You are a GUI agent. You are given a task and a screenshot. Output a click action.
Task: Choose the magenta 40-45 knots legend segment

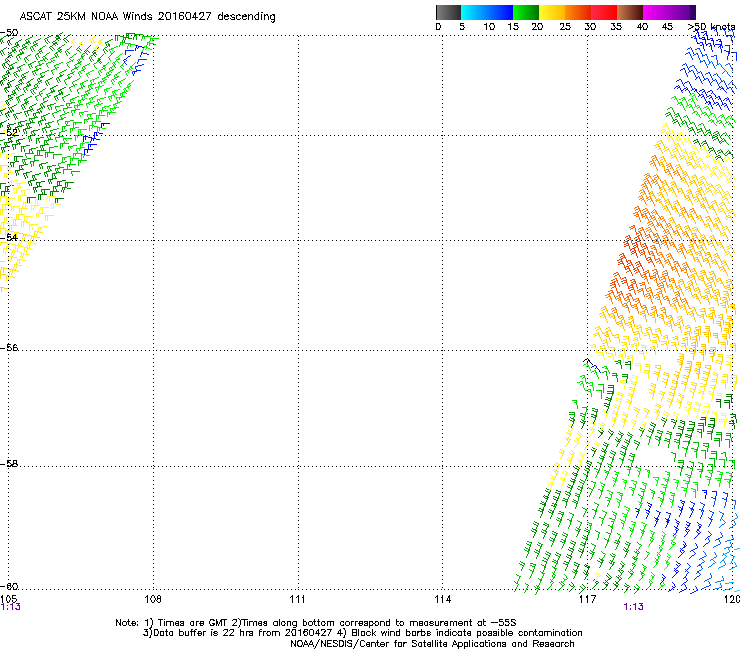point(656,12)
